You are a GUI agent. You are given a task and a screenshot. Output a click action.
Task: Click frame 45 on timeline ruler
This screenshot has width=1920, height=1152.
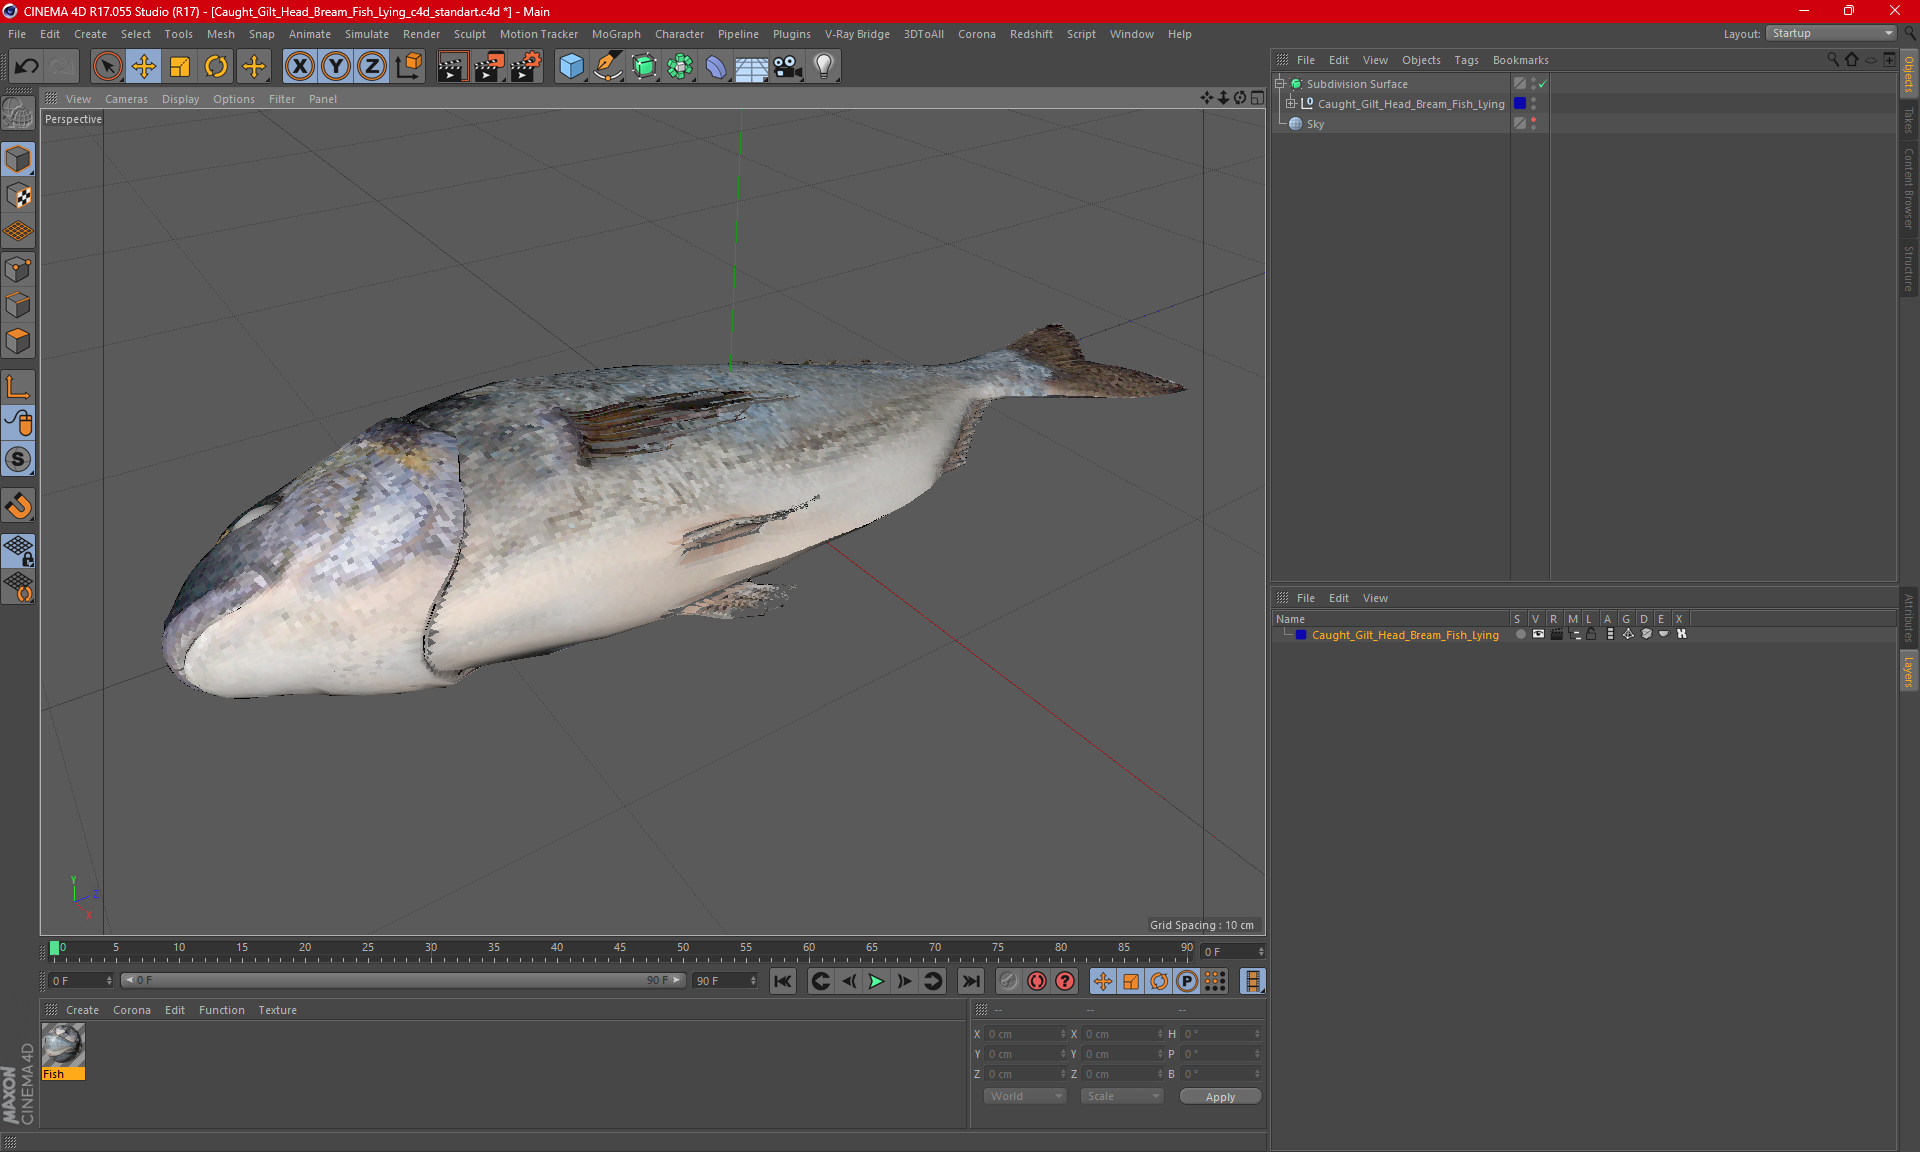[x=620, y=948]
